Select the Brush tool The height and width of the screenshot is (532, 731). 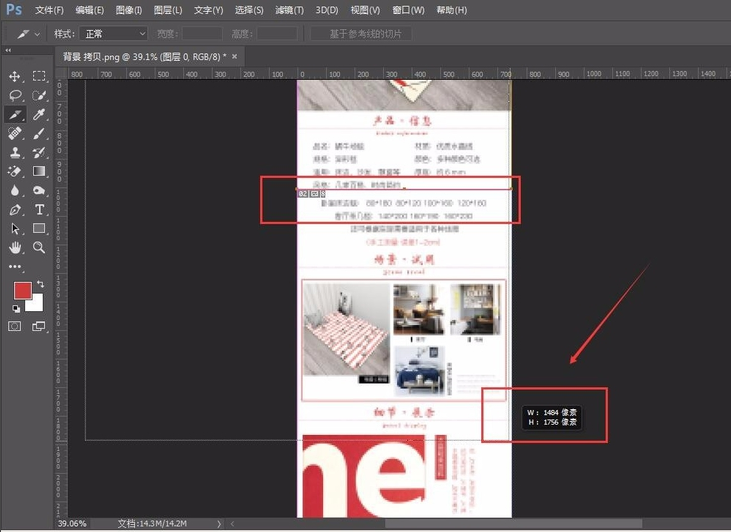tap(40, 133)
